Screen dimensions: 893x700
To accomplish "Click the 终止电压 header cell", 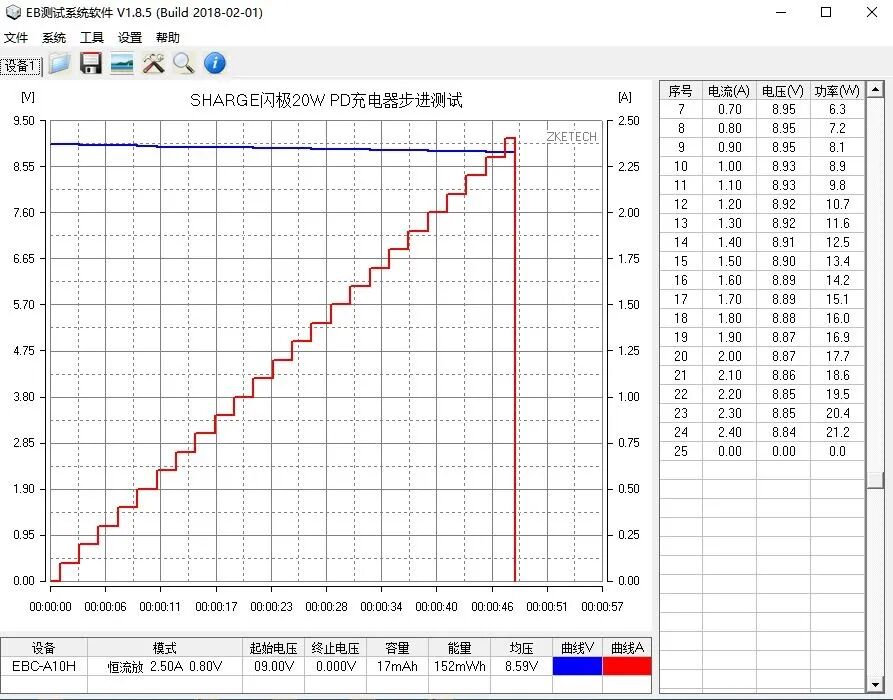I will [335, 648].
